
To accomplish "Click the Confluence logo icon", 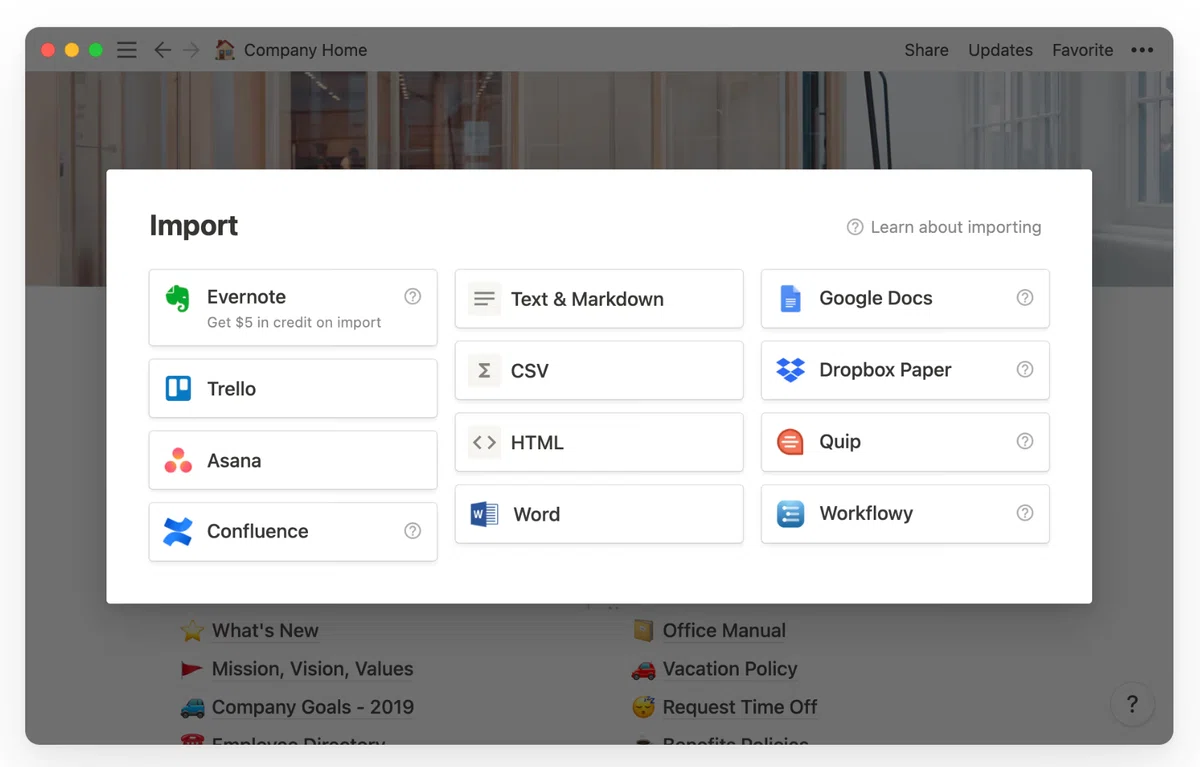I will coord(178,531).
